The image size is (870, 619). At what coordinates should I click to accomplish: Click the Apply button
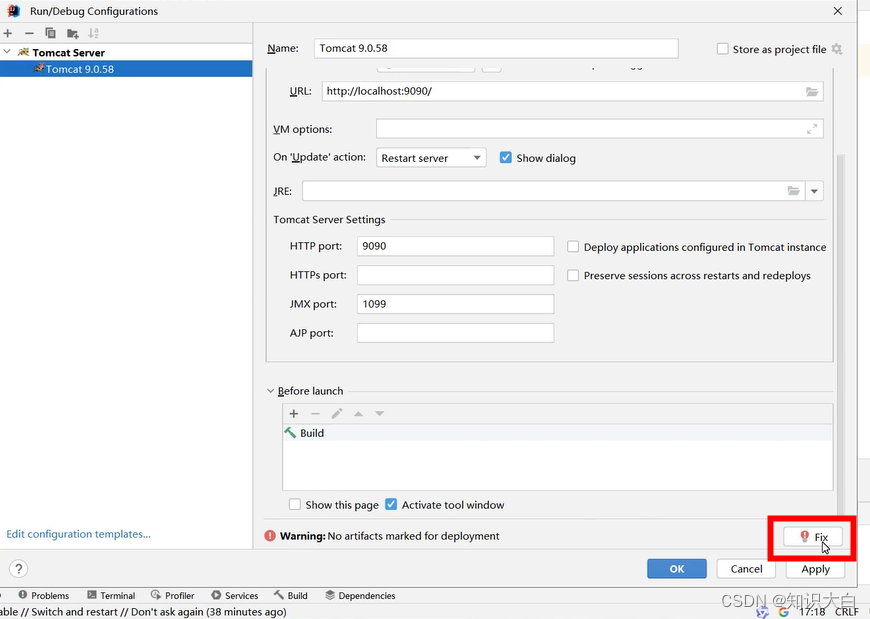816,569
